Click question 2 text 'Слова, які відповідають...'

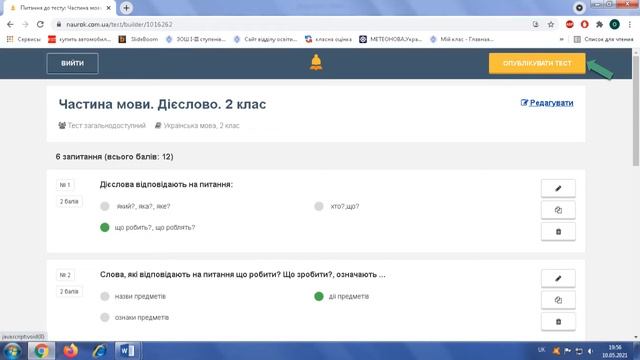242,275
